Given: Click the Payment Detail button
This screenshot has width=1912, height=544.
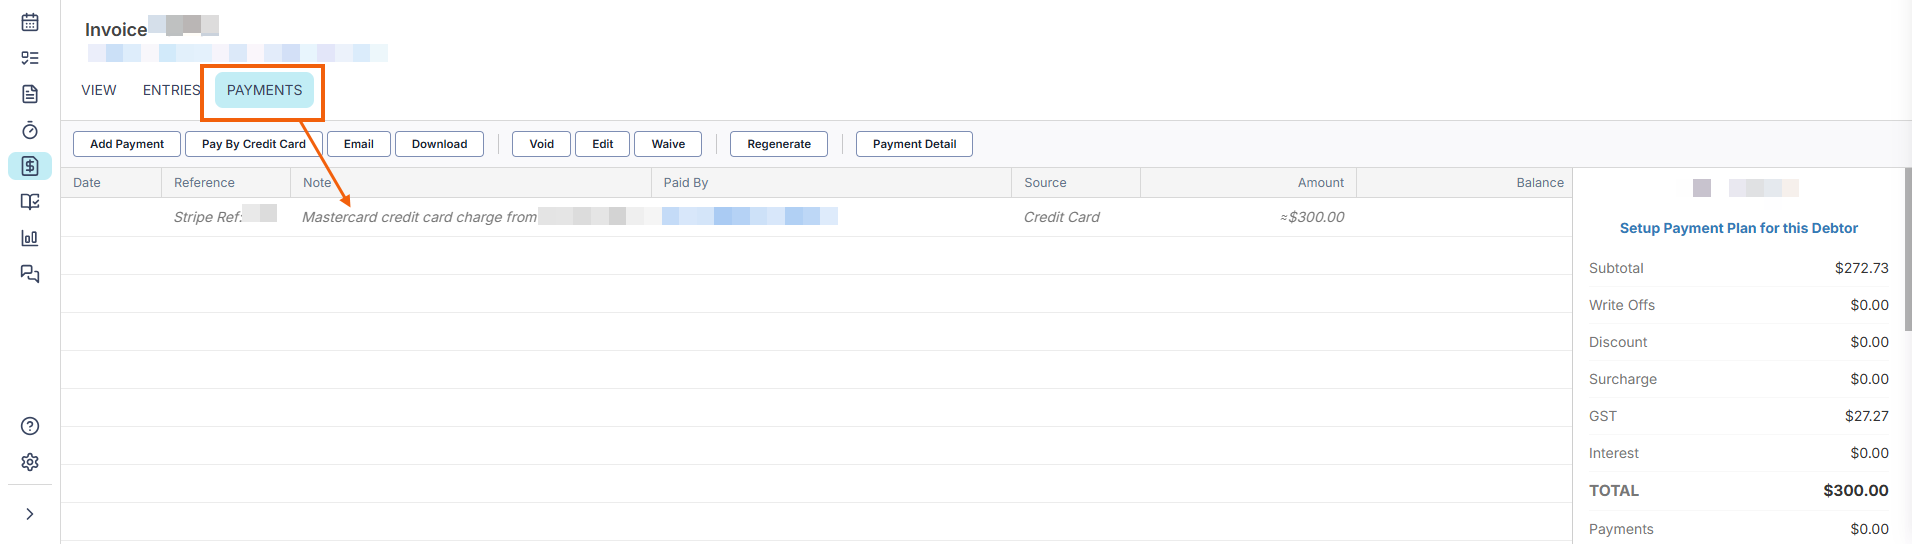Looking at the screenshot, I should [914, 144].
